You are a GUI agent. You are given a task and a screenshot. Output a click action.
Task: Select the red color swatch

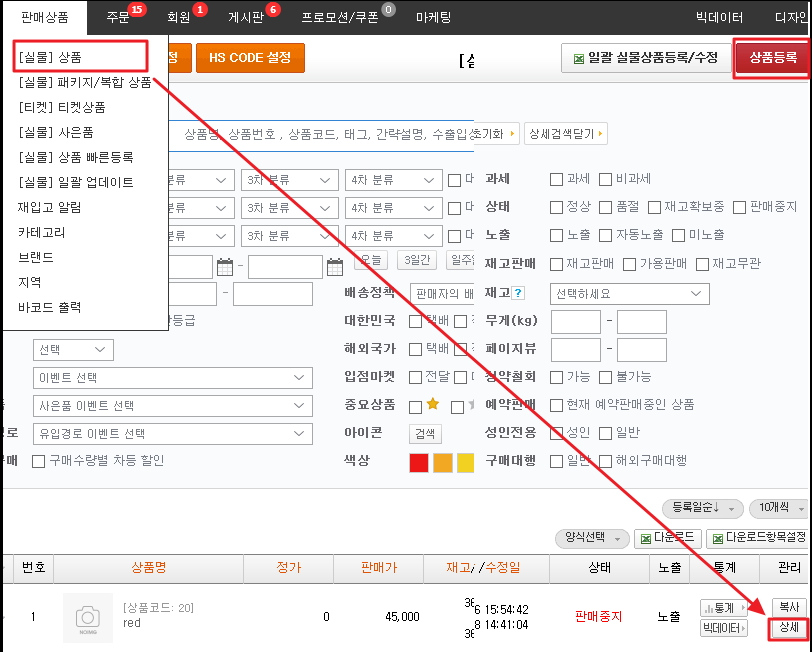click(x=418, y=462)
